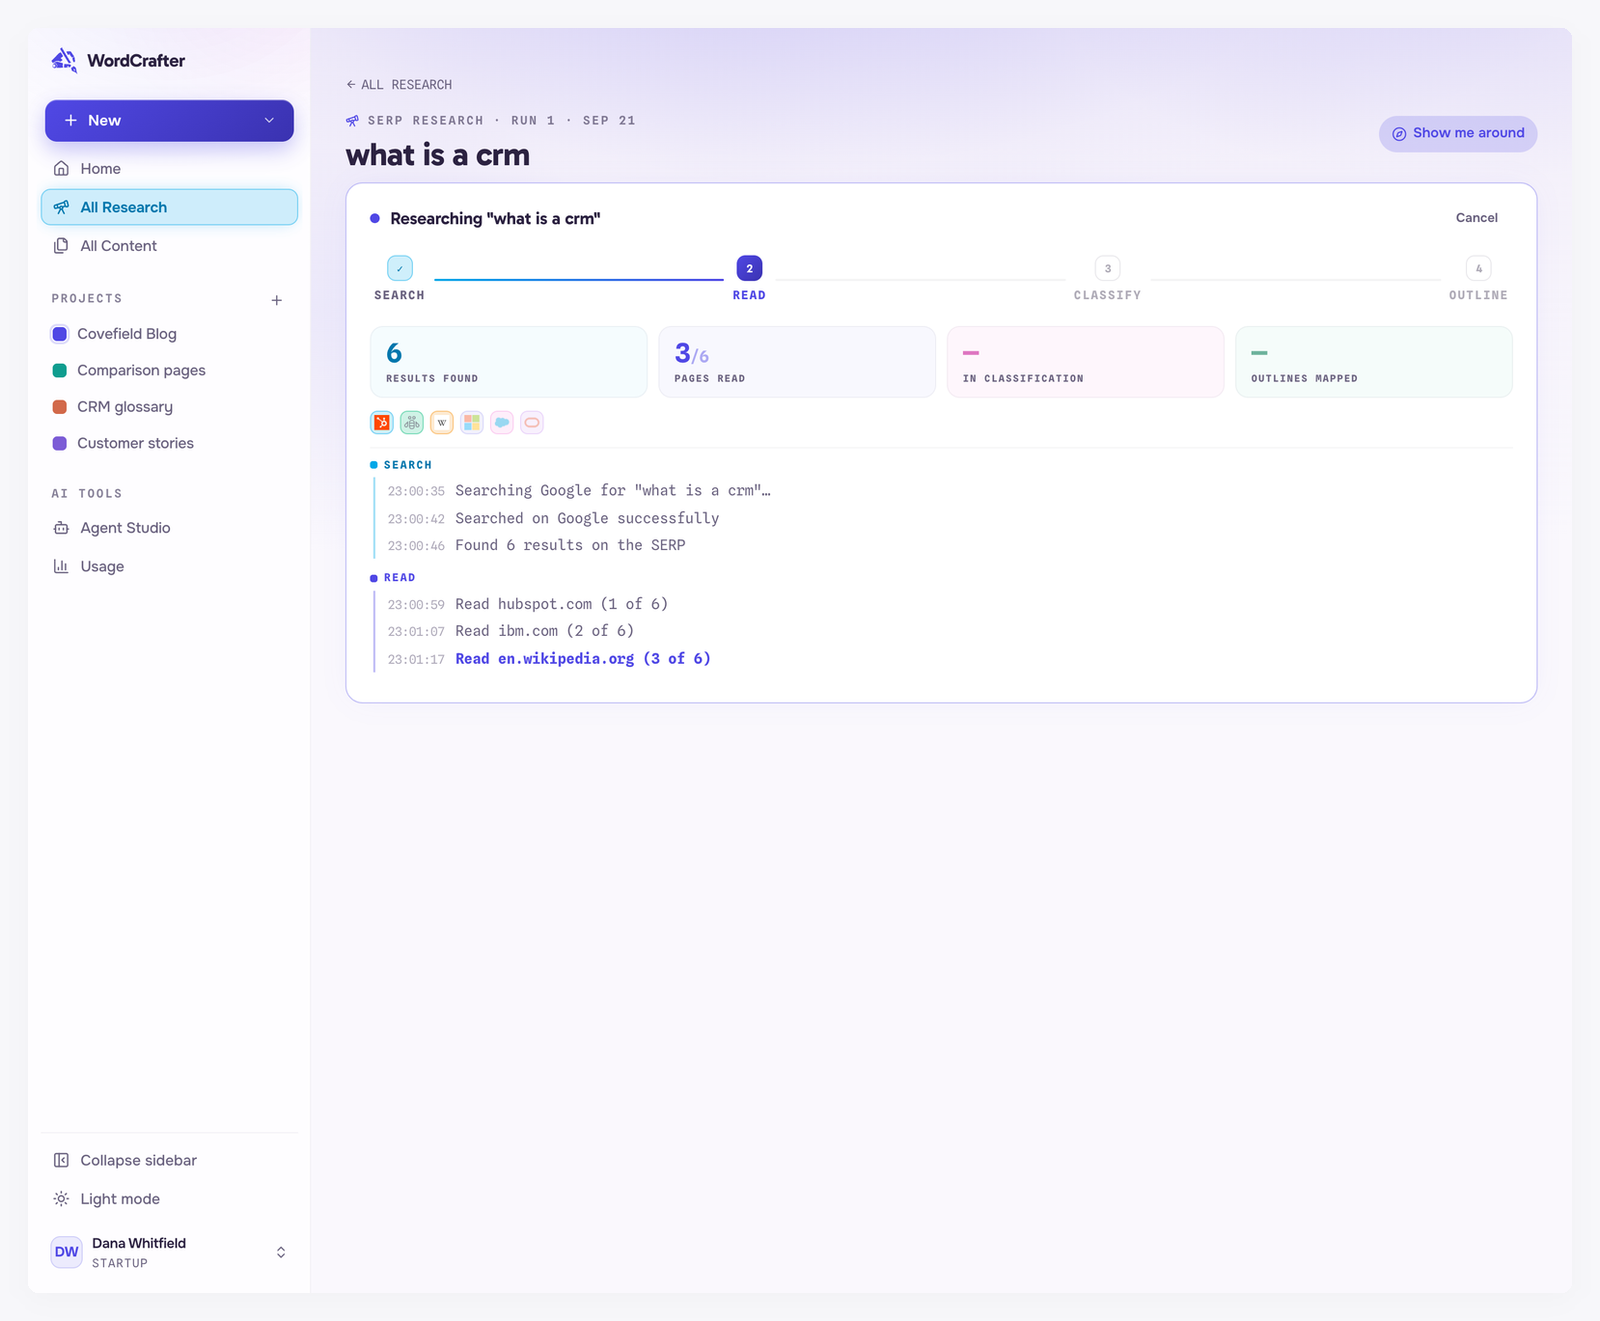The width and height of the screenshot is (1600, 1321).
Task: Open the Usage page
Action: [169, 566]
